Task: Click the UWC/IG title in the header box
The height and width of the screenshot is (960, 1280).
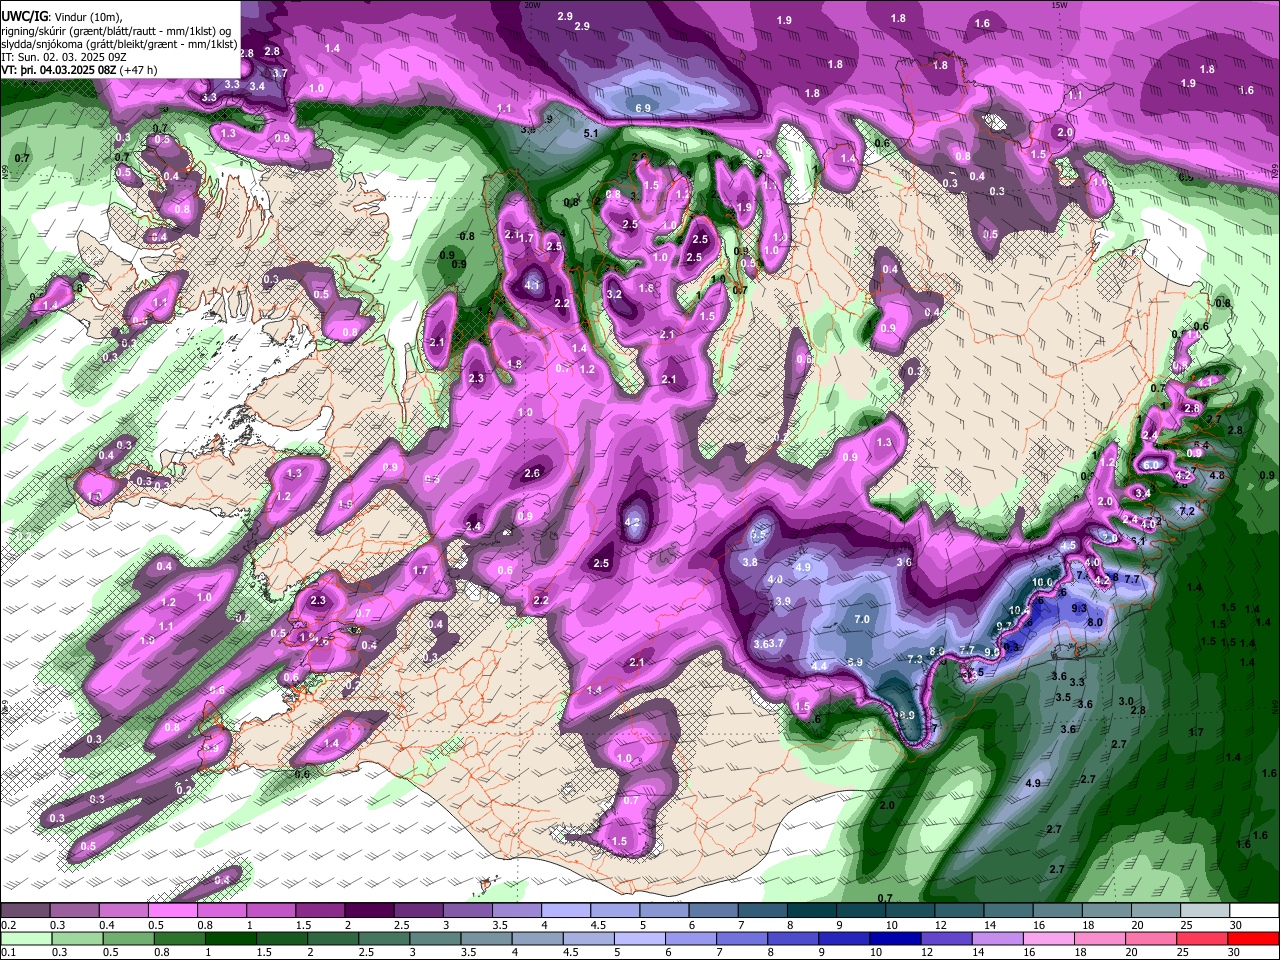Action: 22,15
